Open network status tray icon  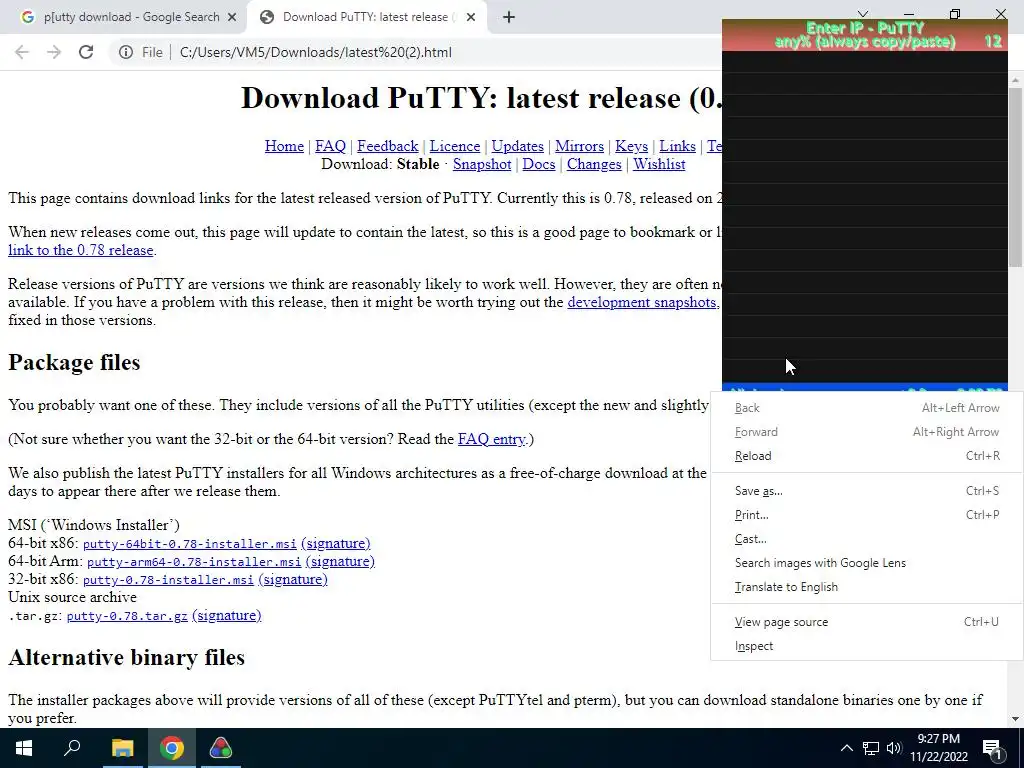[x=871, y=748]
